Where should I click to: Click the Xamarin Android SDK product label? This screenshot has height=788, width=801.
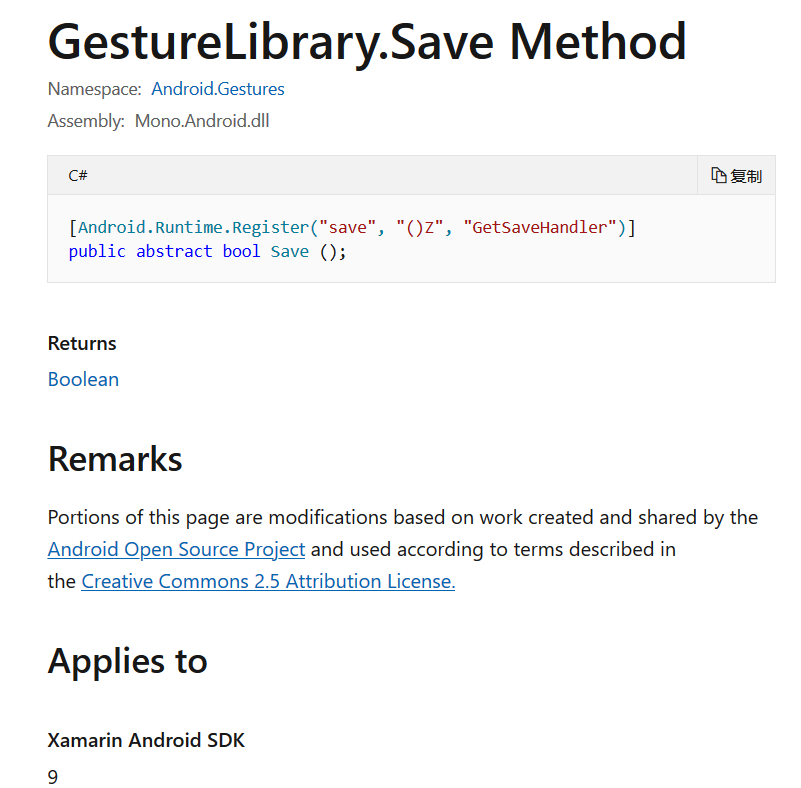click(x=146, y=740)
